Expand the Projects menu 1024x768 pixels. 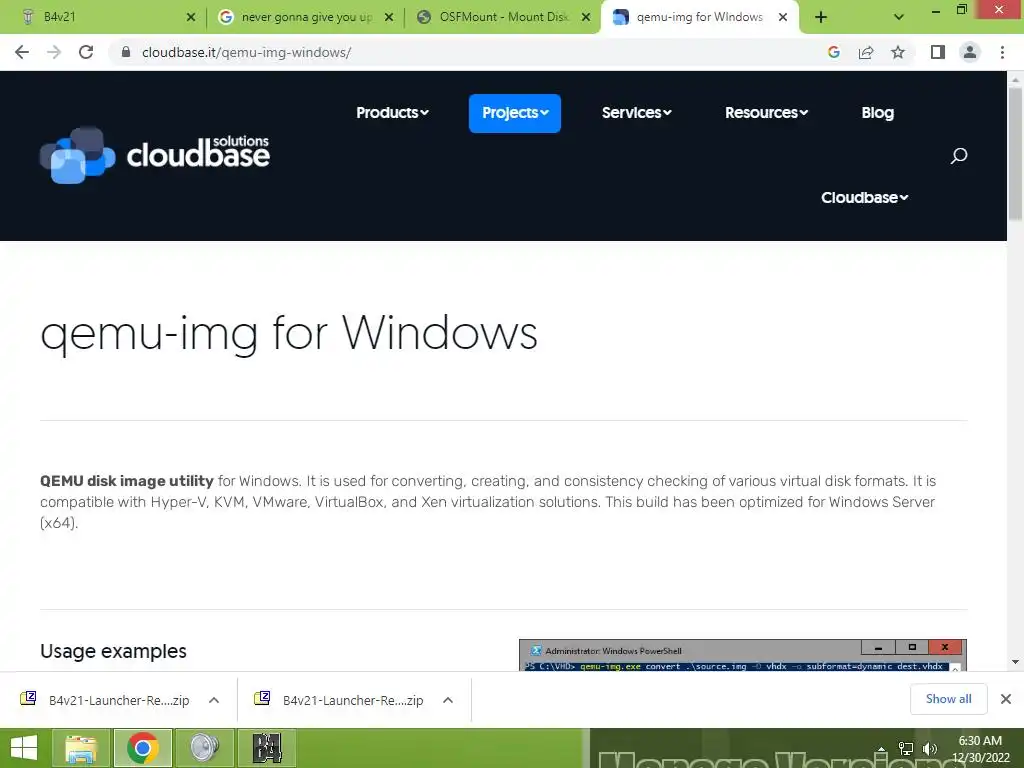tap(515, 113)
